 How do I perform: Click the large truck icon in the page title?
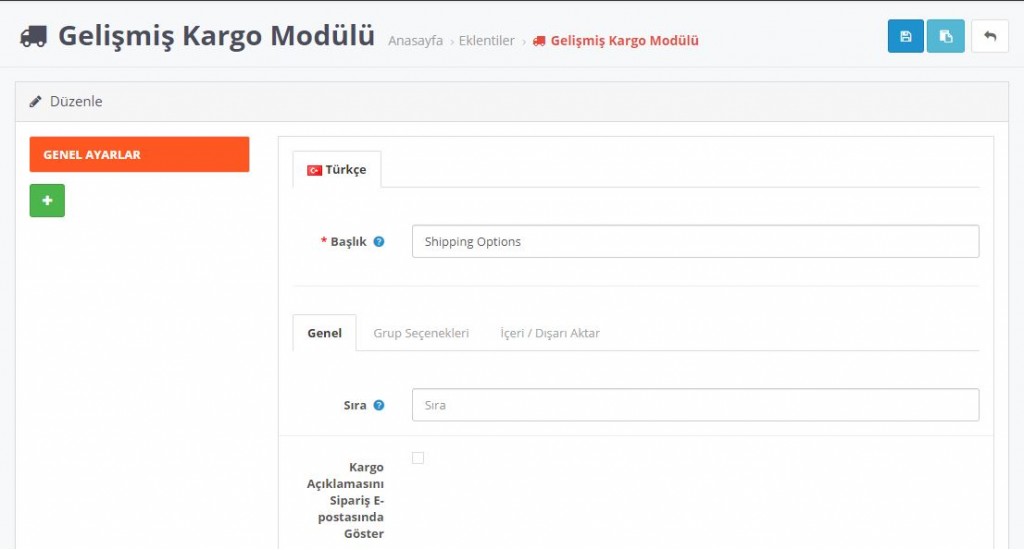pos(34,36)
